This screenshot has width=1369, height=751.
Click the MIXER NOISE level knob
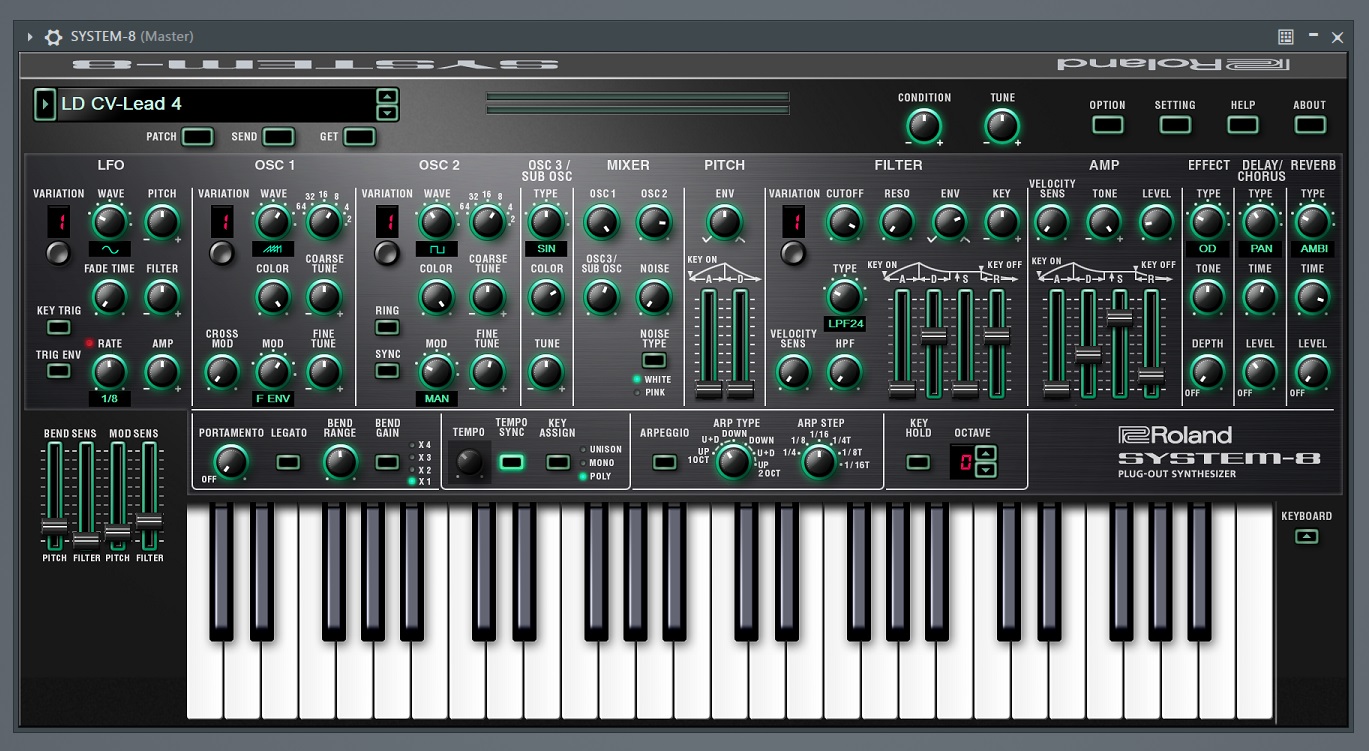[654, 297]
